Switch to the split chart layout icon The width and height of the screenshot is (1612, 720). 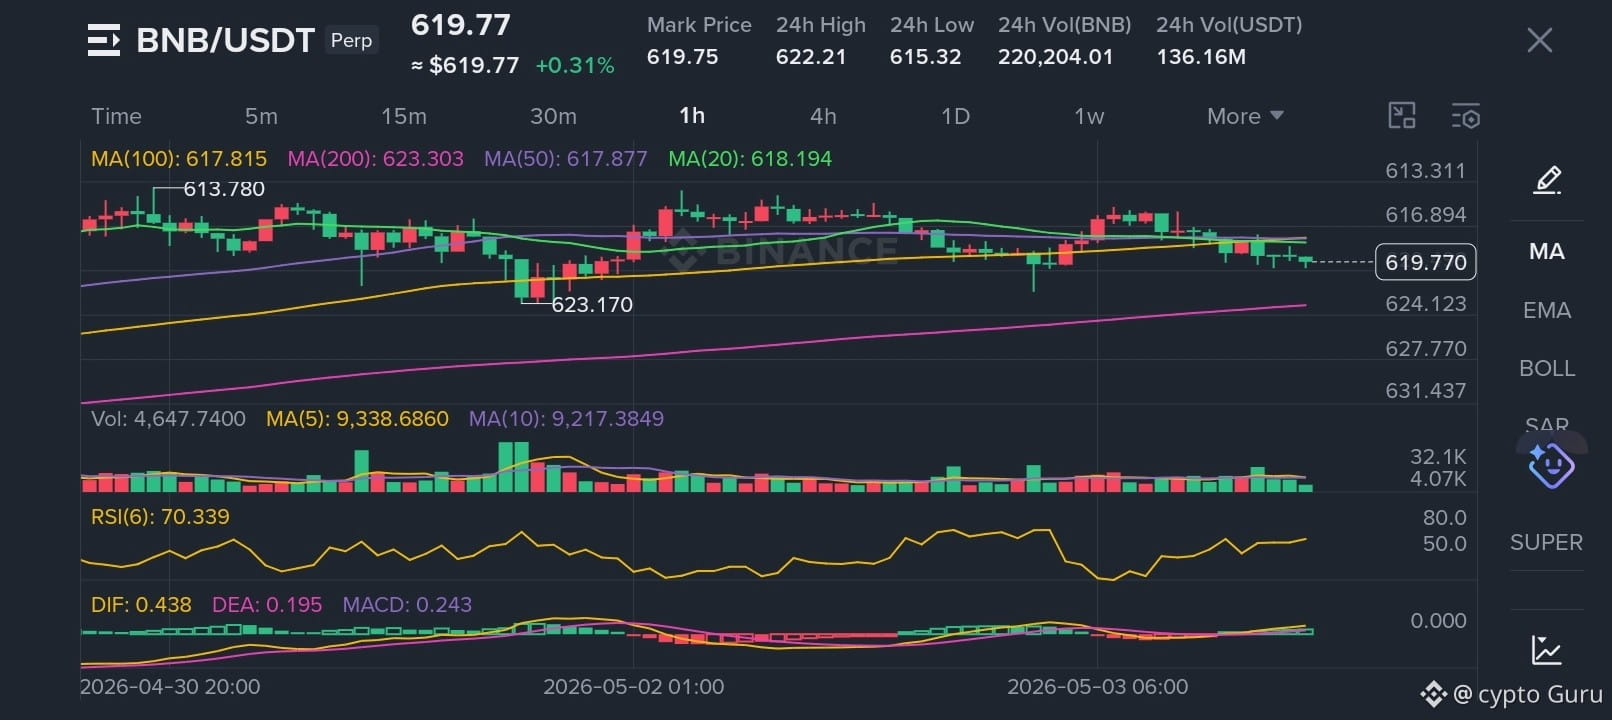[1402, 116]
